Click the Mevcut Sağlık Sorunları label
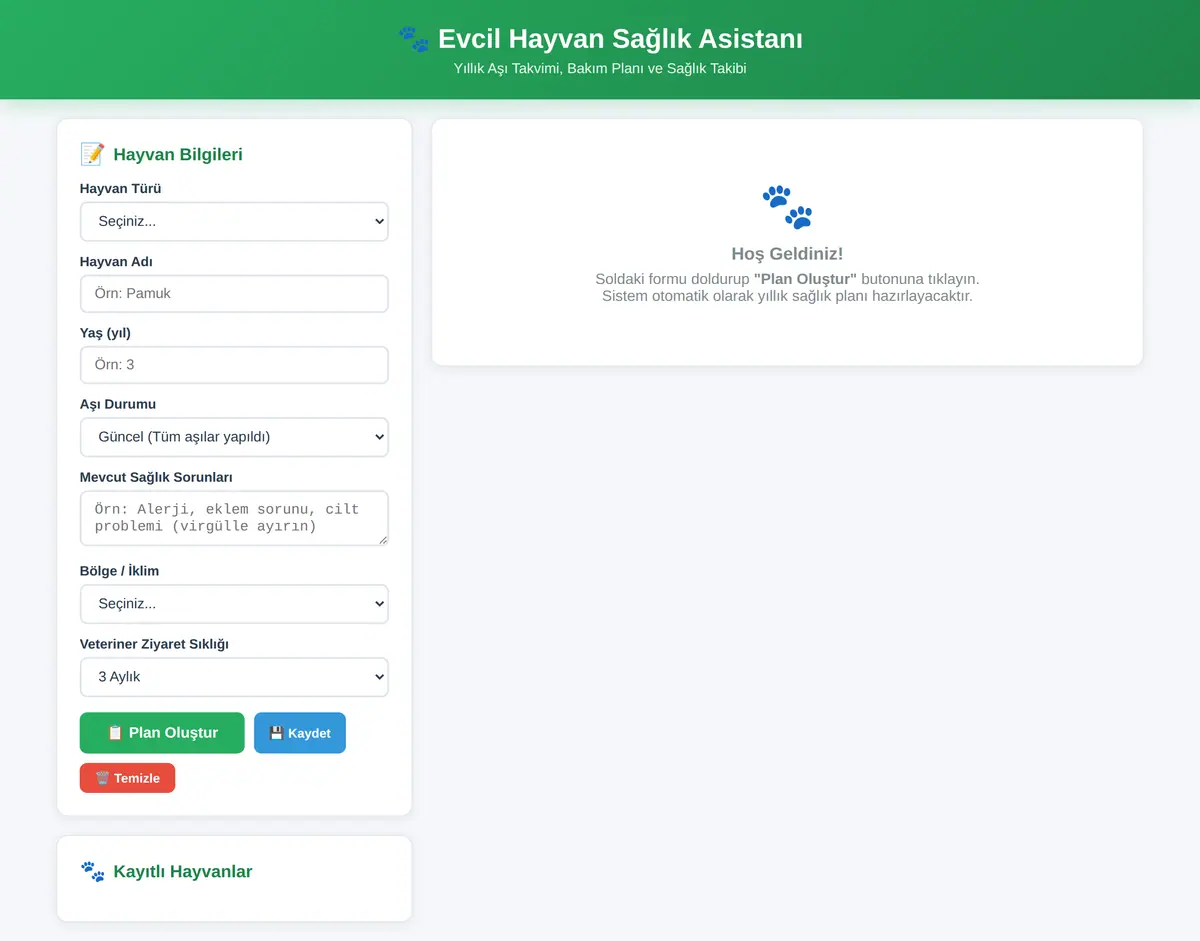The height and width of the screenshot is (941, 1200). pos(156,477)
